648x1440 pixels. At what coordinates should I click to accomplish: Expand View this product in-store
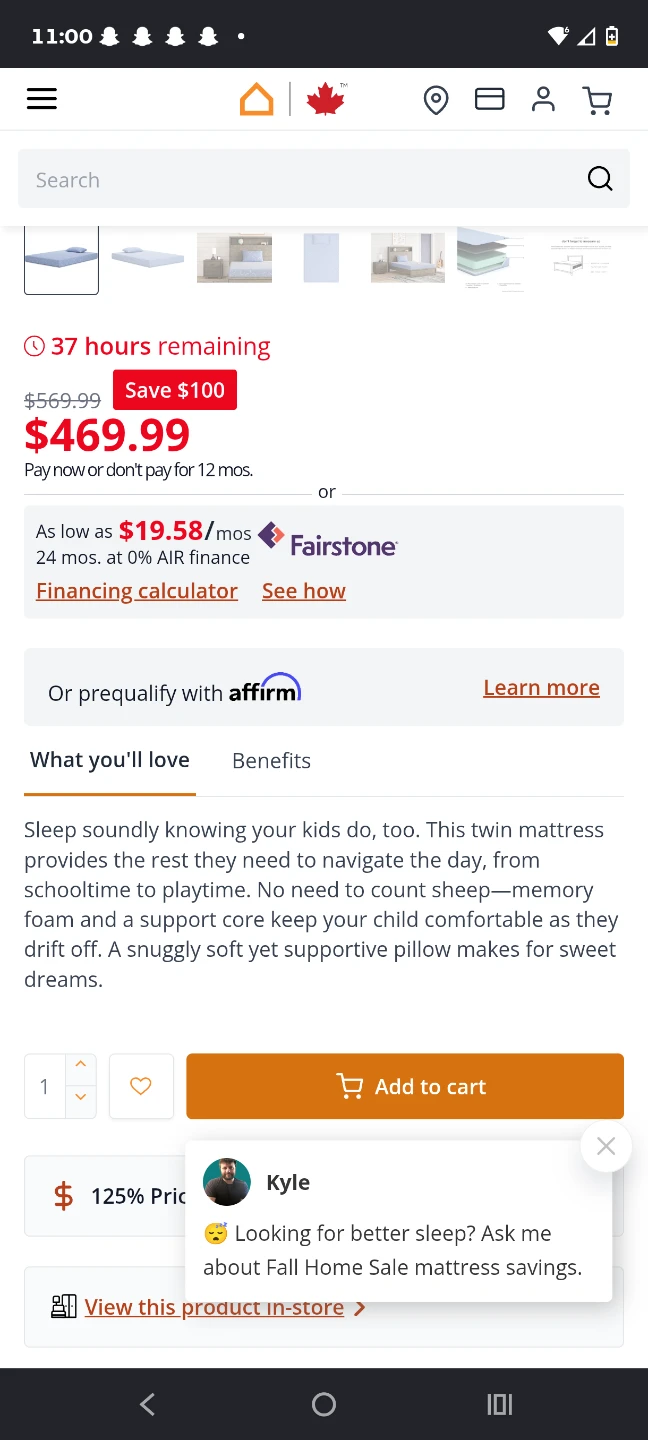(x=214, y=1307)
